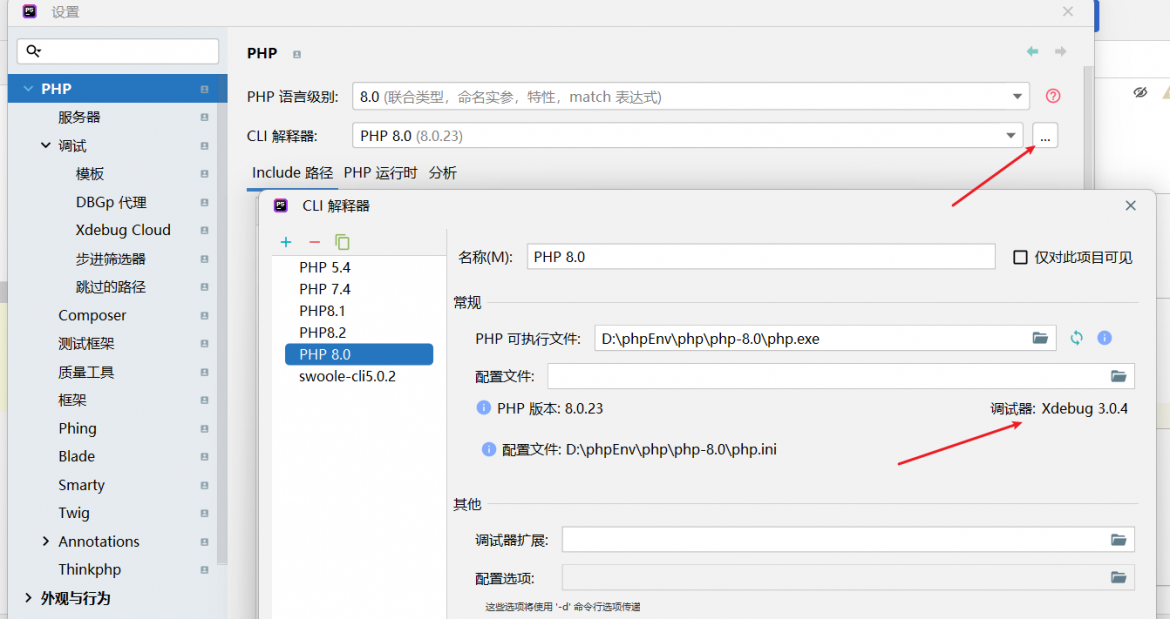Click project icon on the Thinkphp row
1170x619 pixels.
pos(204,570)
